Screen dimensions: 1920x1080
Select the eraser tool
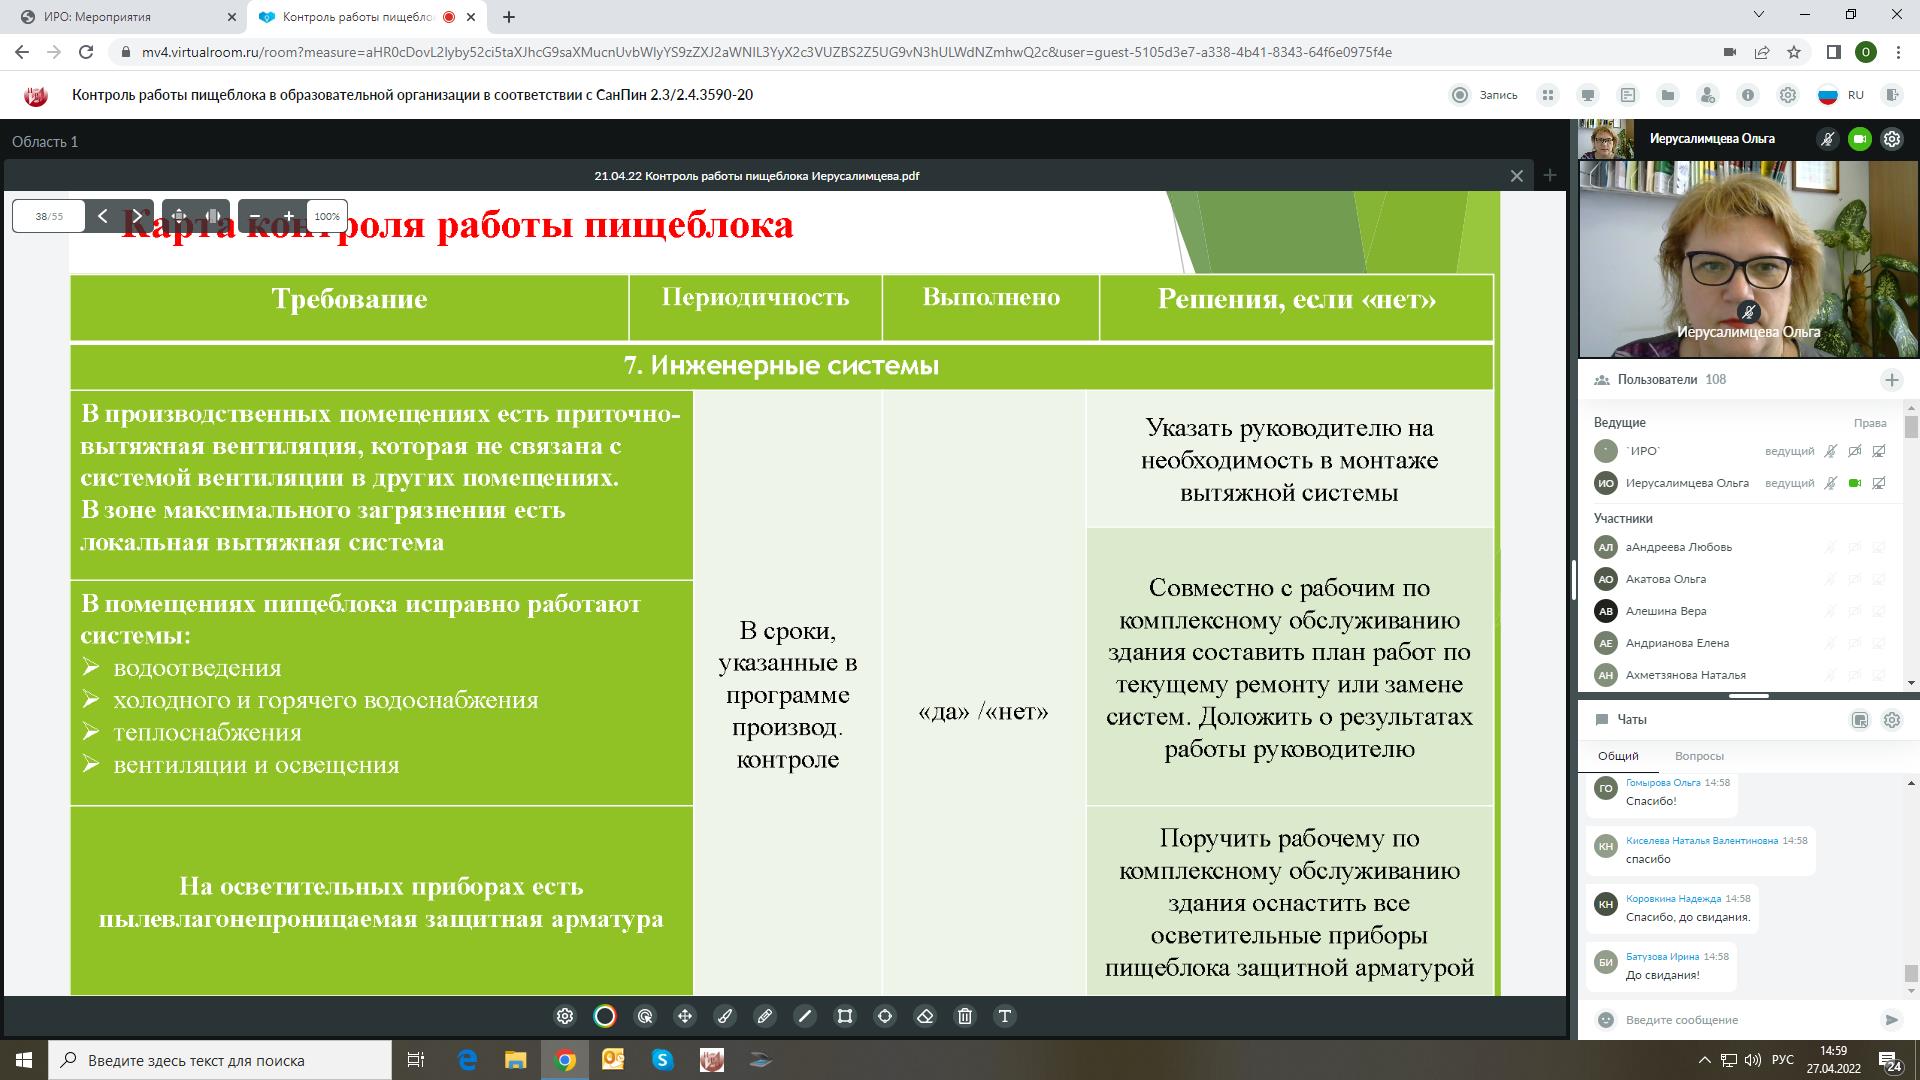point(925,1016)
